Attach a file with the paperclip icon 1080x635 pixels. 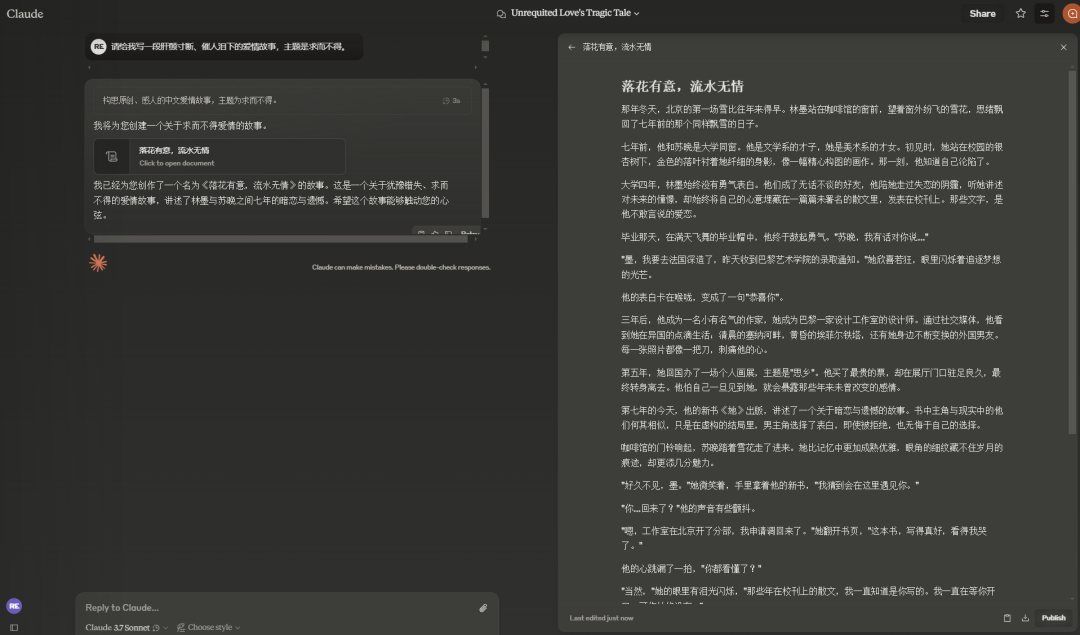[x=483, y=607]
